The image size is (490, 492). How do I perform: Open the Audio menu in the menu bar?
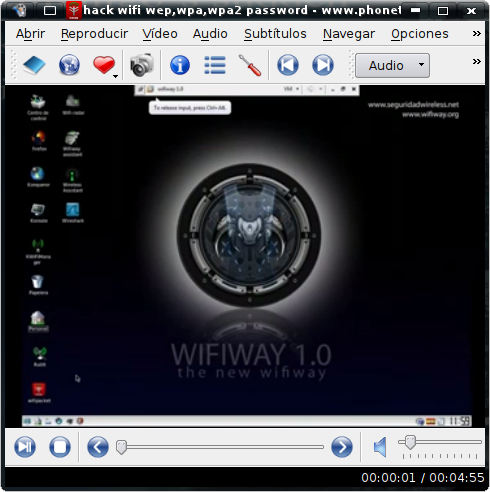point(210,34)
